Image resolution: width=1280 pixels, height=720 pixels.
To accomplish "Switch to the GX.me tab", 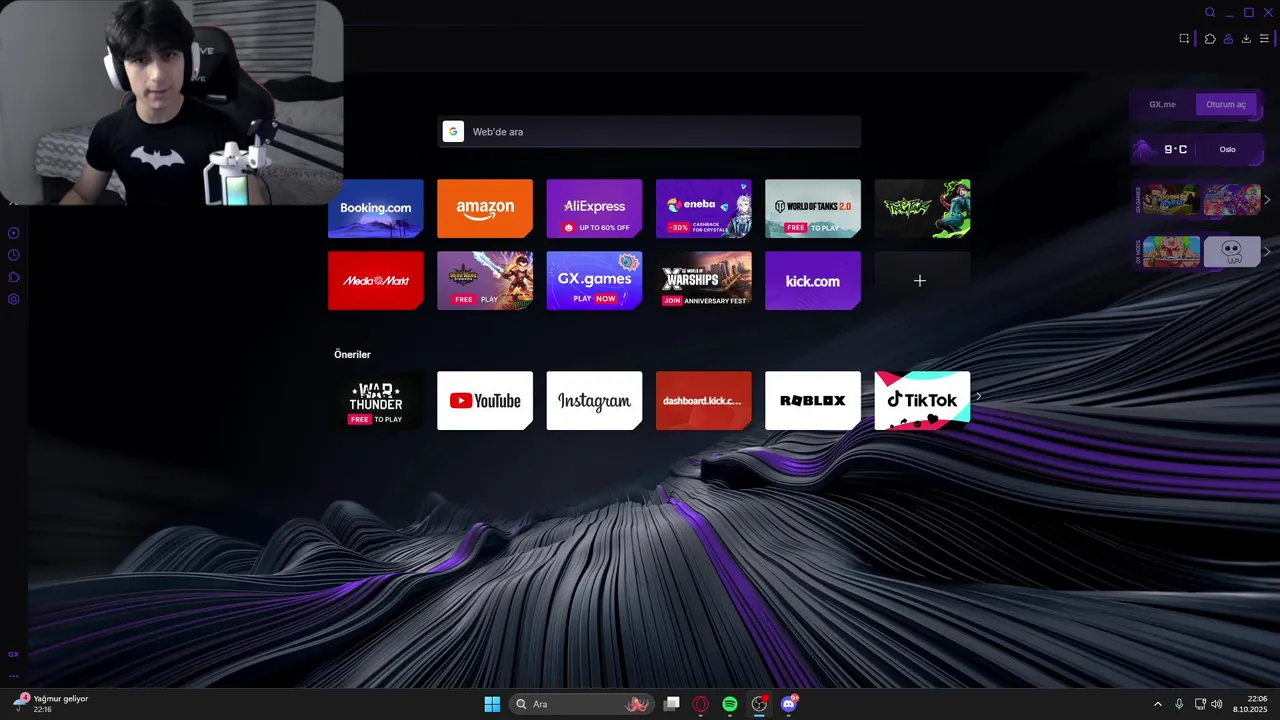I will [x=1162, y=104].
